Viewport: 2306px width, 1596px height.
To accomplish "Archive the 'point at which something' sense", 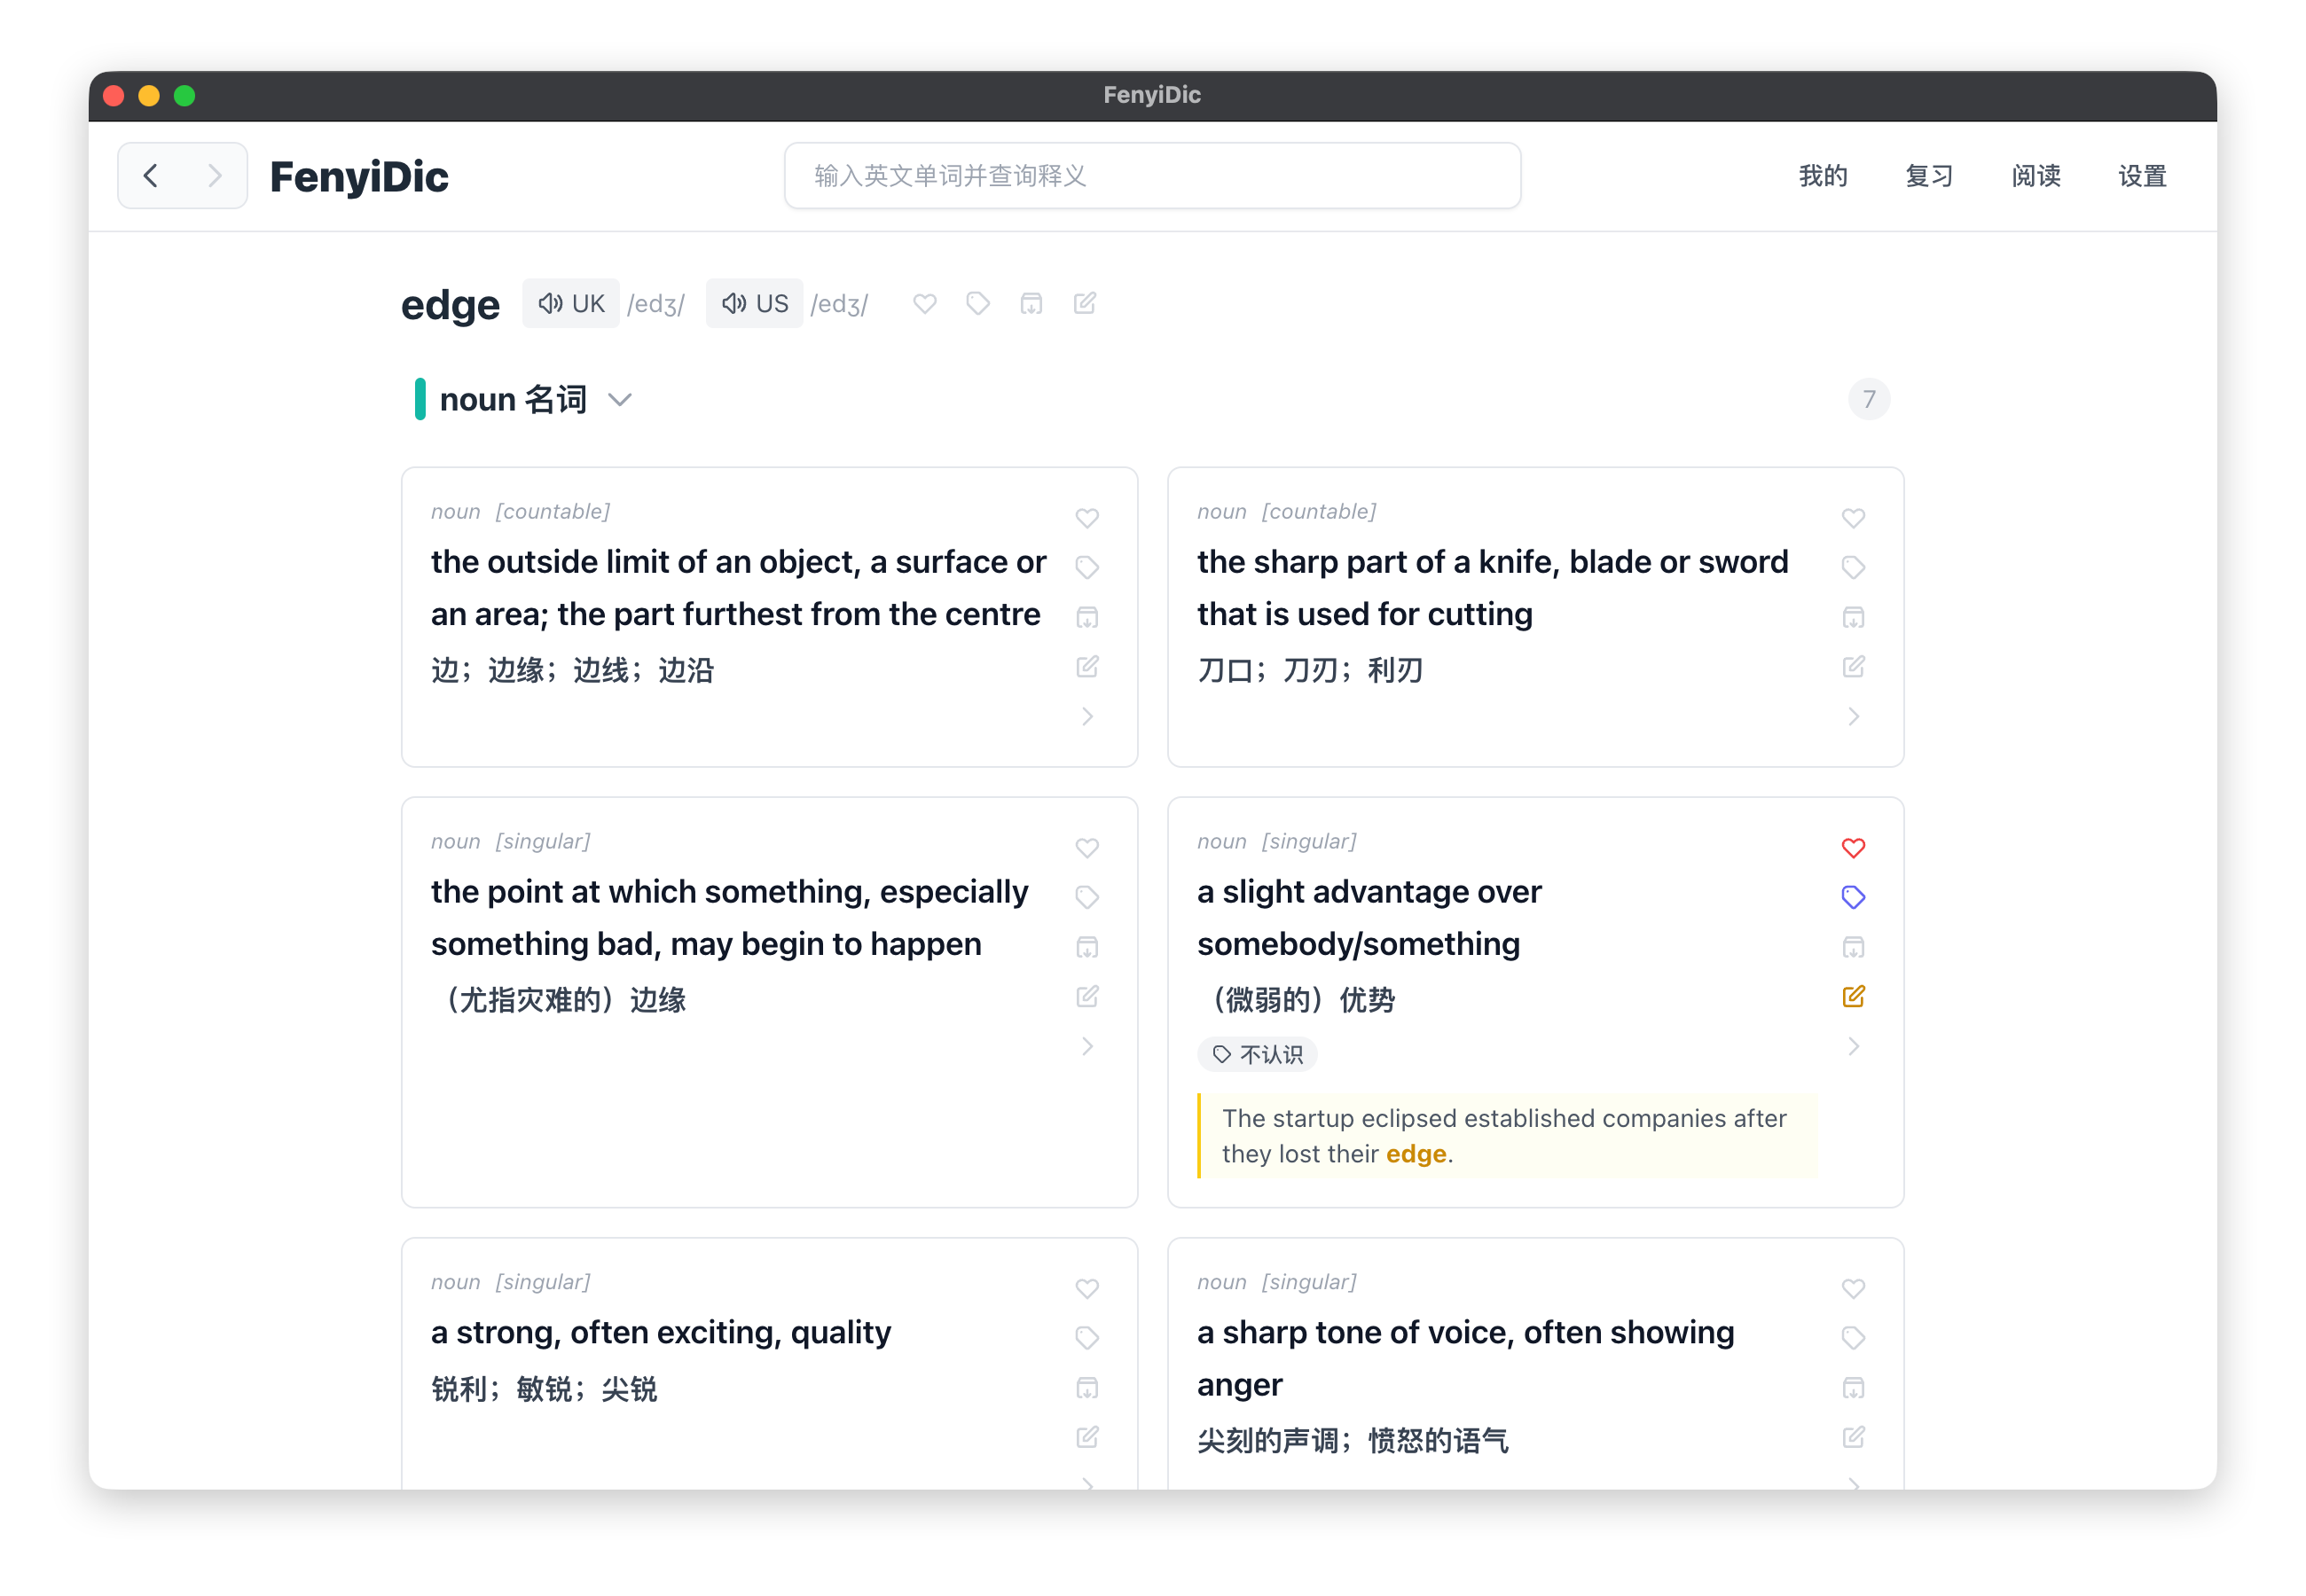I will pos(1087,947).
